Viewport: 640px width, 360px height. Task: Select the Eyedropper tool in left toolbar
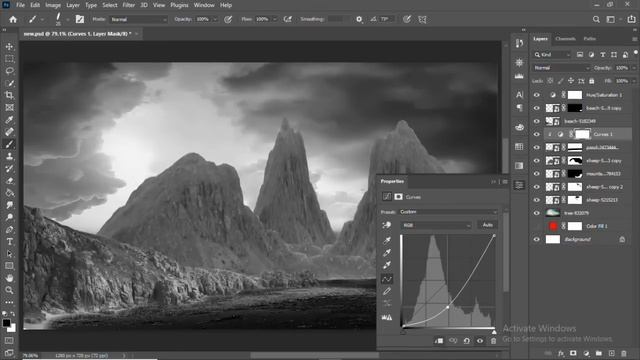9,120
